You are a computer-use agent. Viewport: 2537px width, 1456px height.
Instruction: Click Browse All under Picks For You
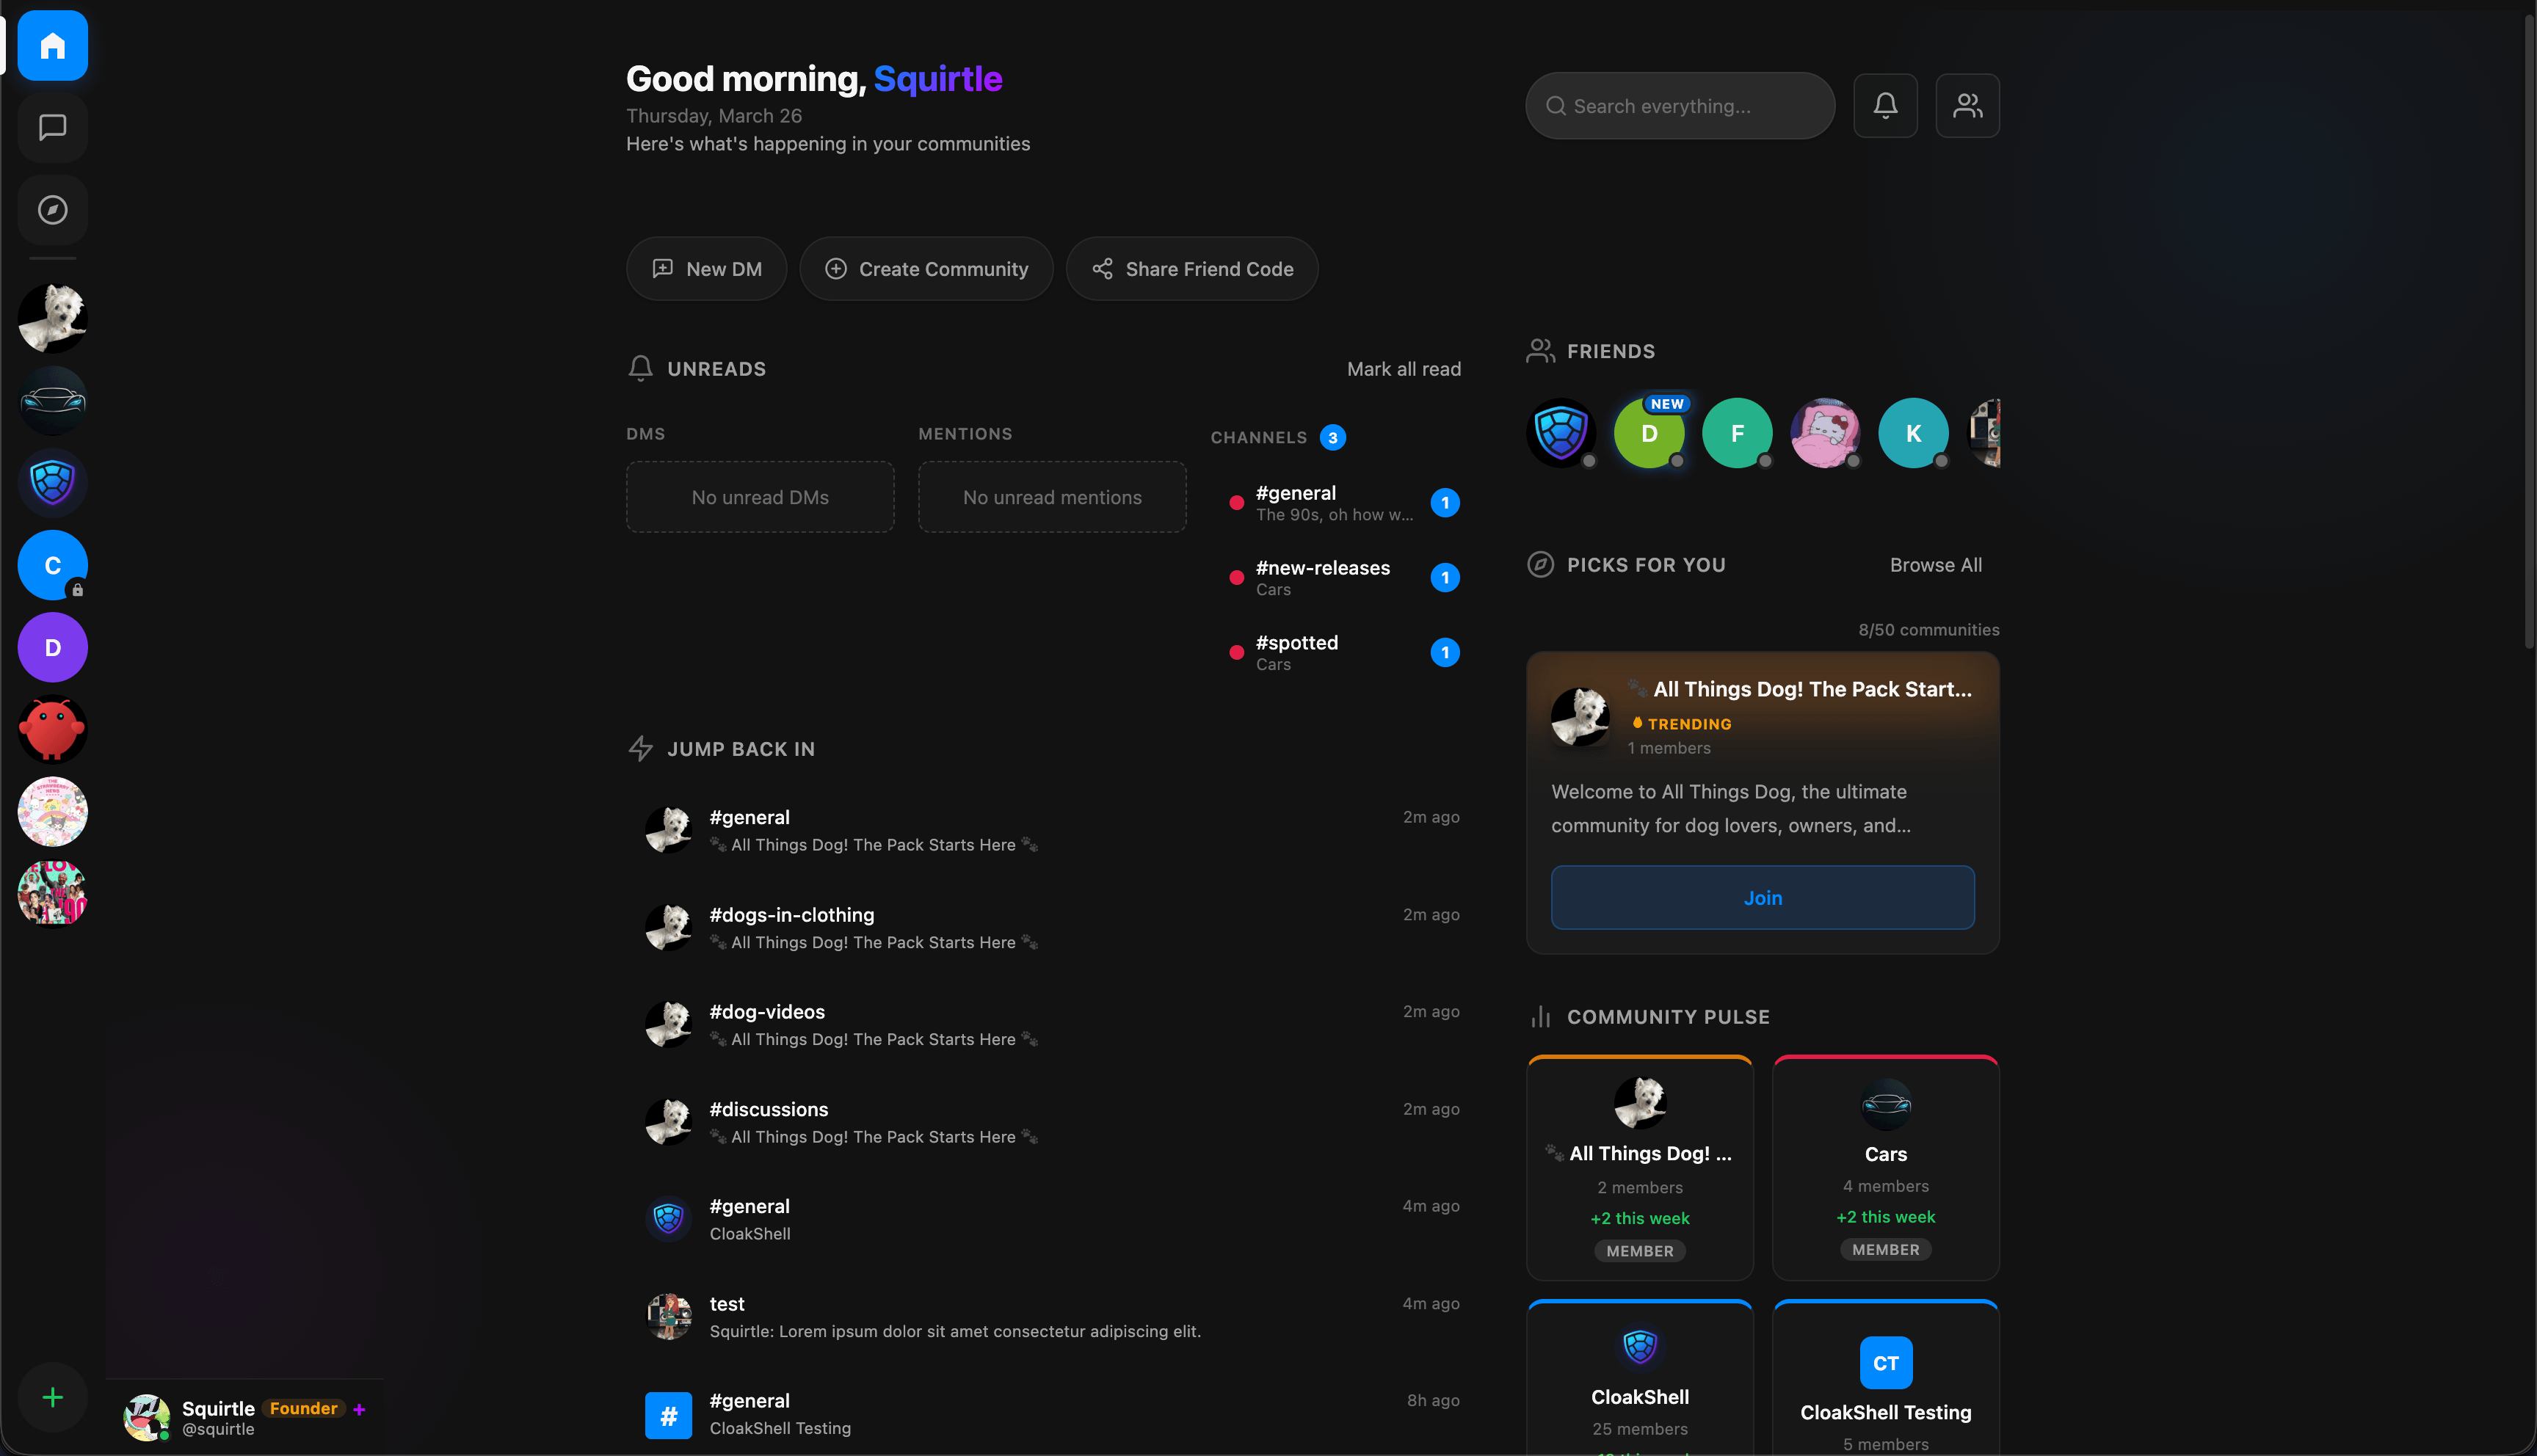pyautogui.click(x=1935, y=564)
